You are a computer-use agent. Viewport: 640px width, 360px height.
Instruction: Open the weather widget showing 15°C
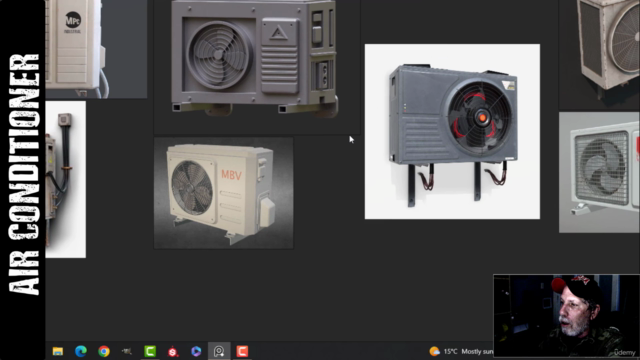pyautogui.click(x=461, y=351)
